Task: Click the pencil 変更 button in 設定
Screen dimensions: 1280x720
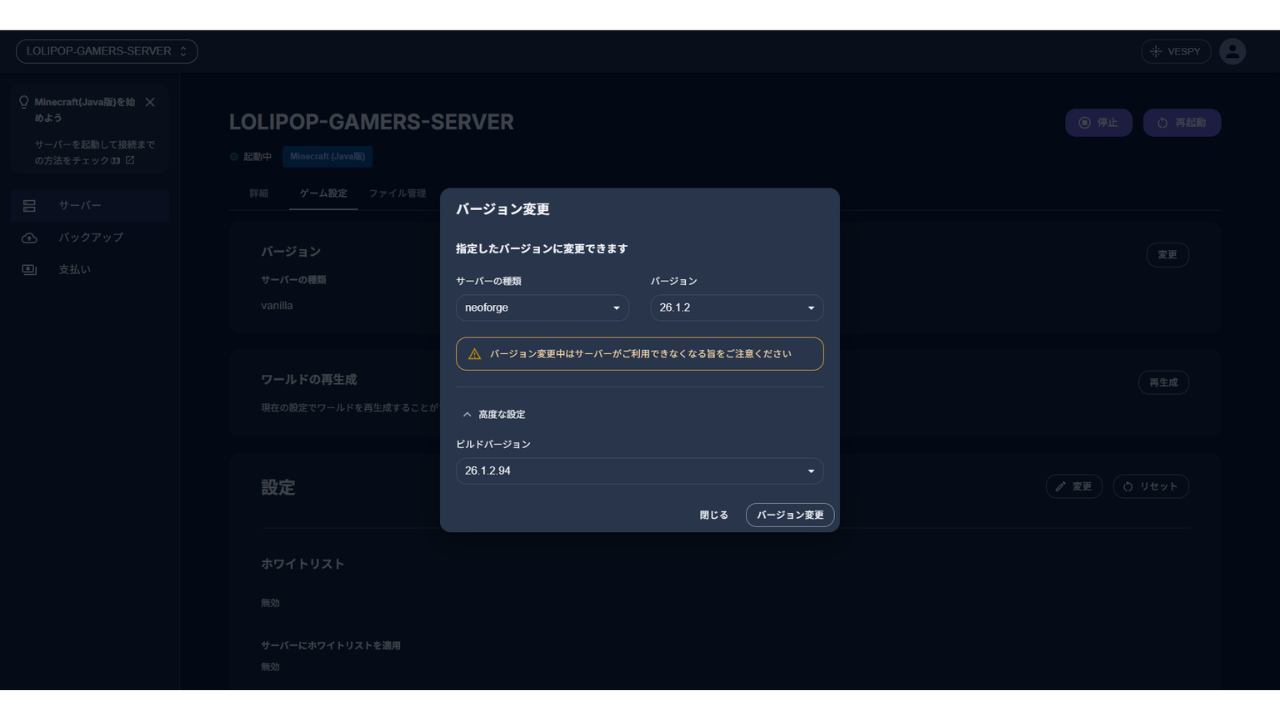Action: tap(1074, 486)
